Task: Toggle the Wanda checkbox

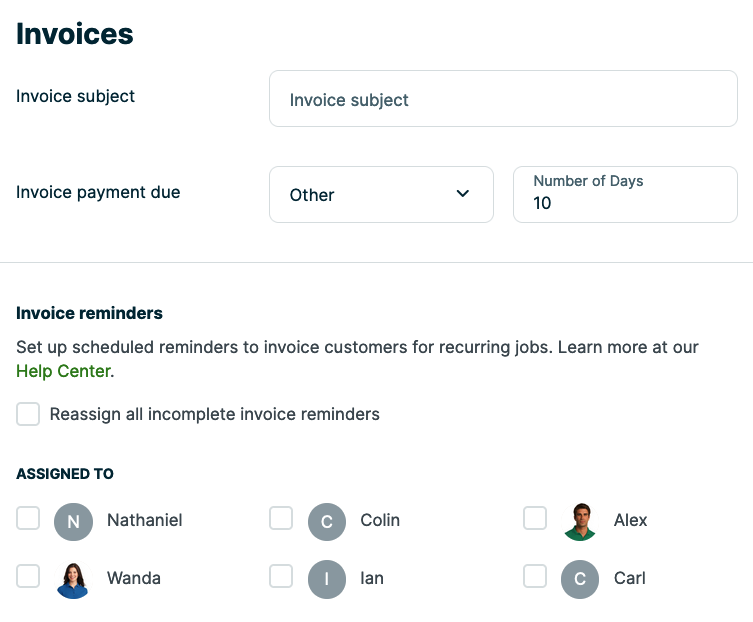Action: (x=28, y=576)
